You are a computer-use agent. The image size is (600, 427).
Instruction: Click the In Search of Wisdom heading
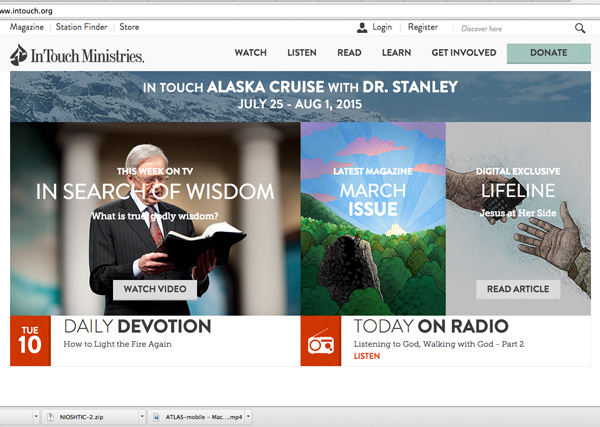[x=155, y=191]
